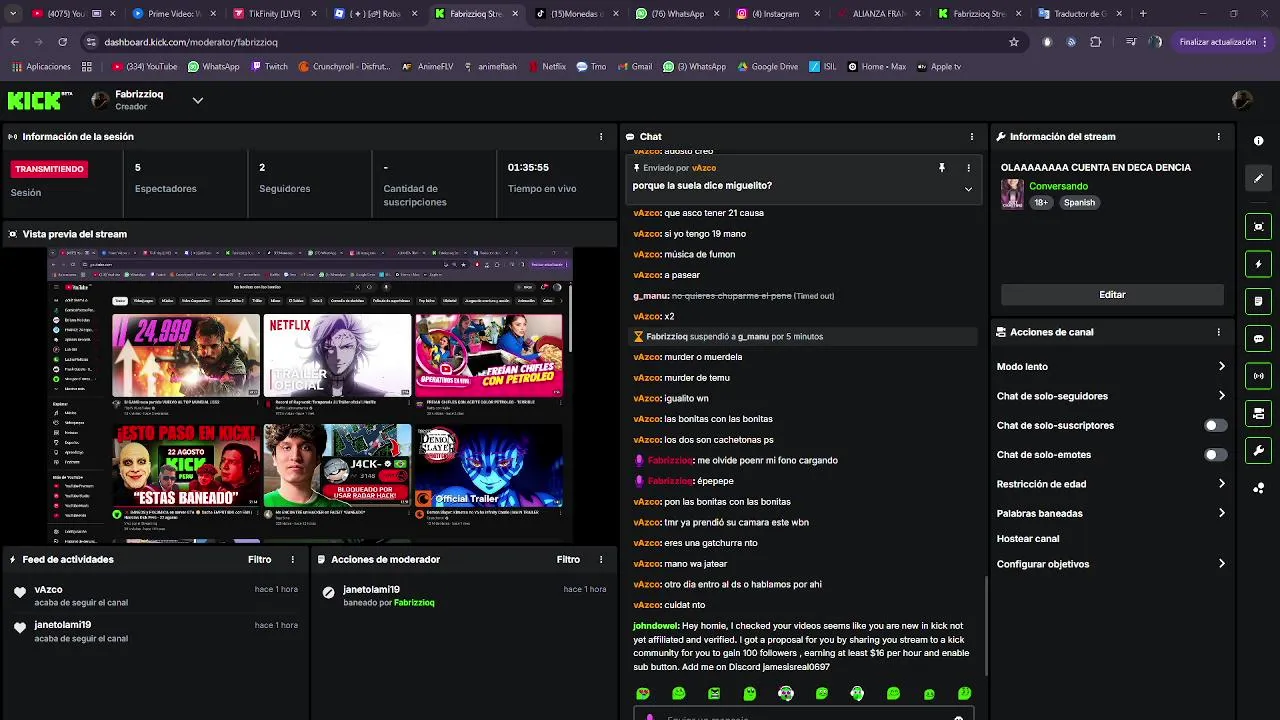
Task: Open the info icon in right sidebar
Action: click(x=1258, y=141)
